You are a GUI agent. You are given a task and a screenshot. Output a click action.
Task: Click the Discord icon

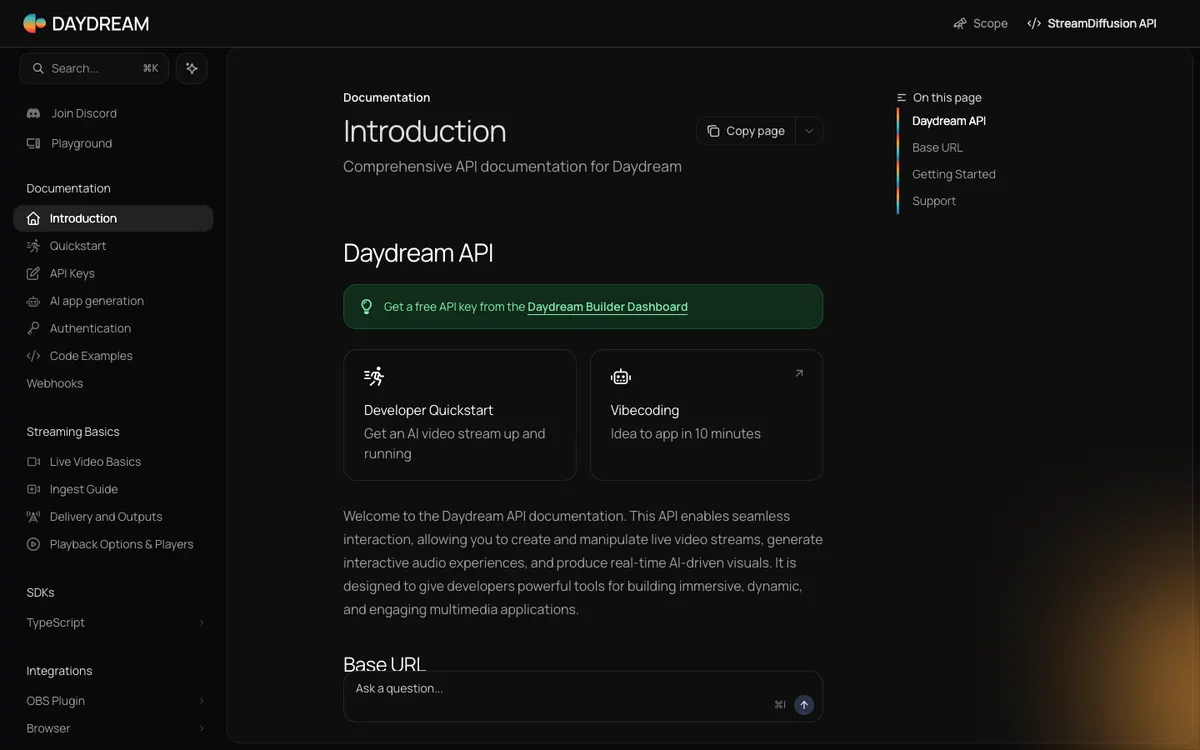[33, 113]
